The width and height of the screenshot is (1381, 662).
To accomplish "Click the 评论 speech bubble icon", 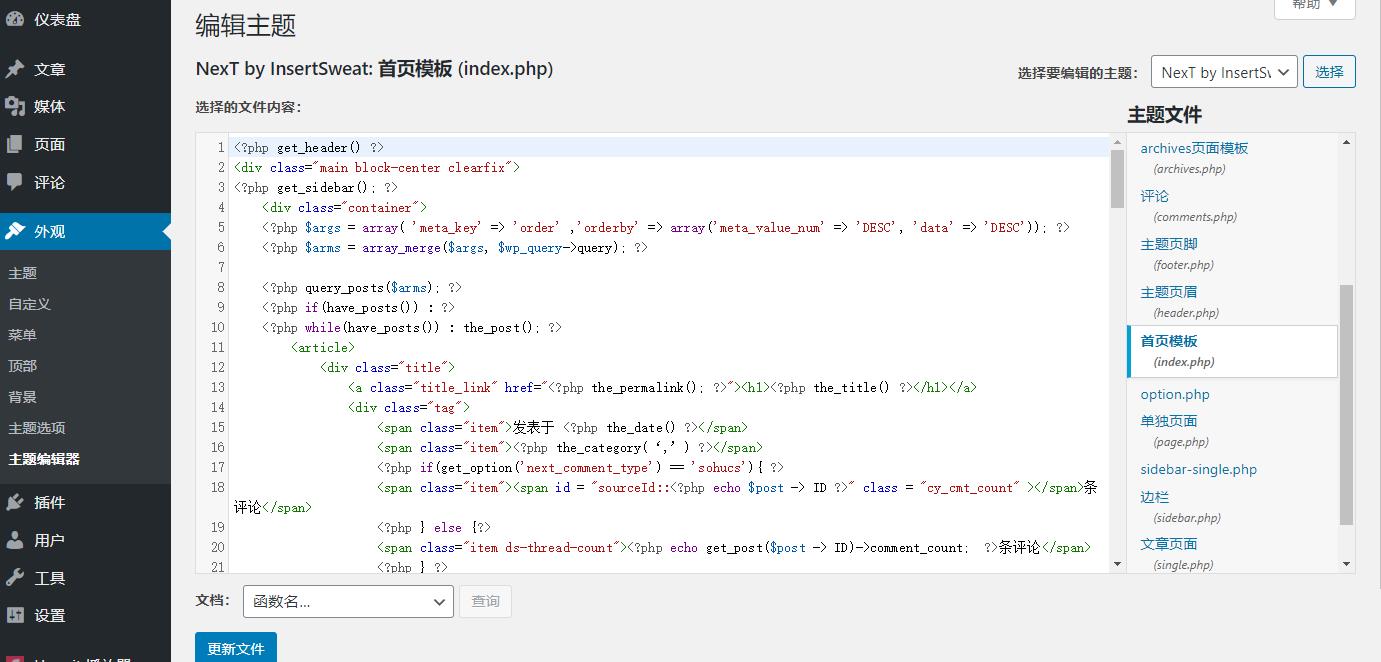I will (x=15, y=182).
